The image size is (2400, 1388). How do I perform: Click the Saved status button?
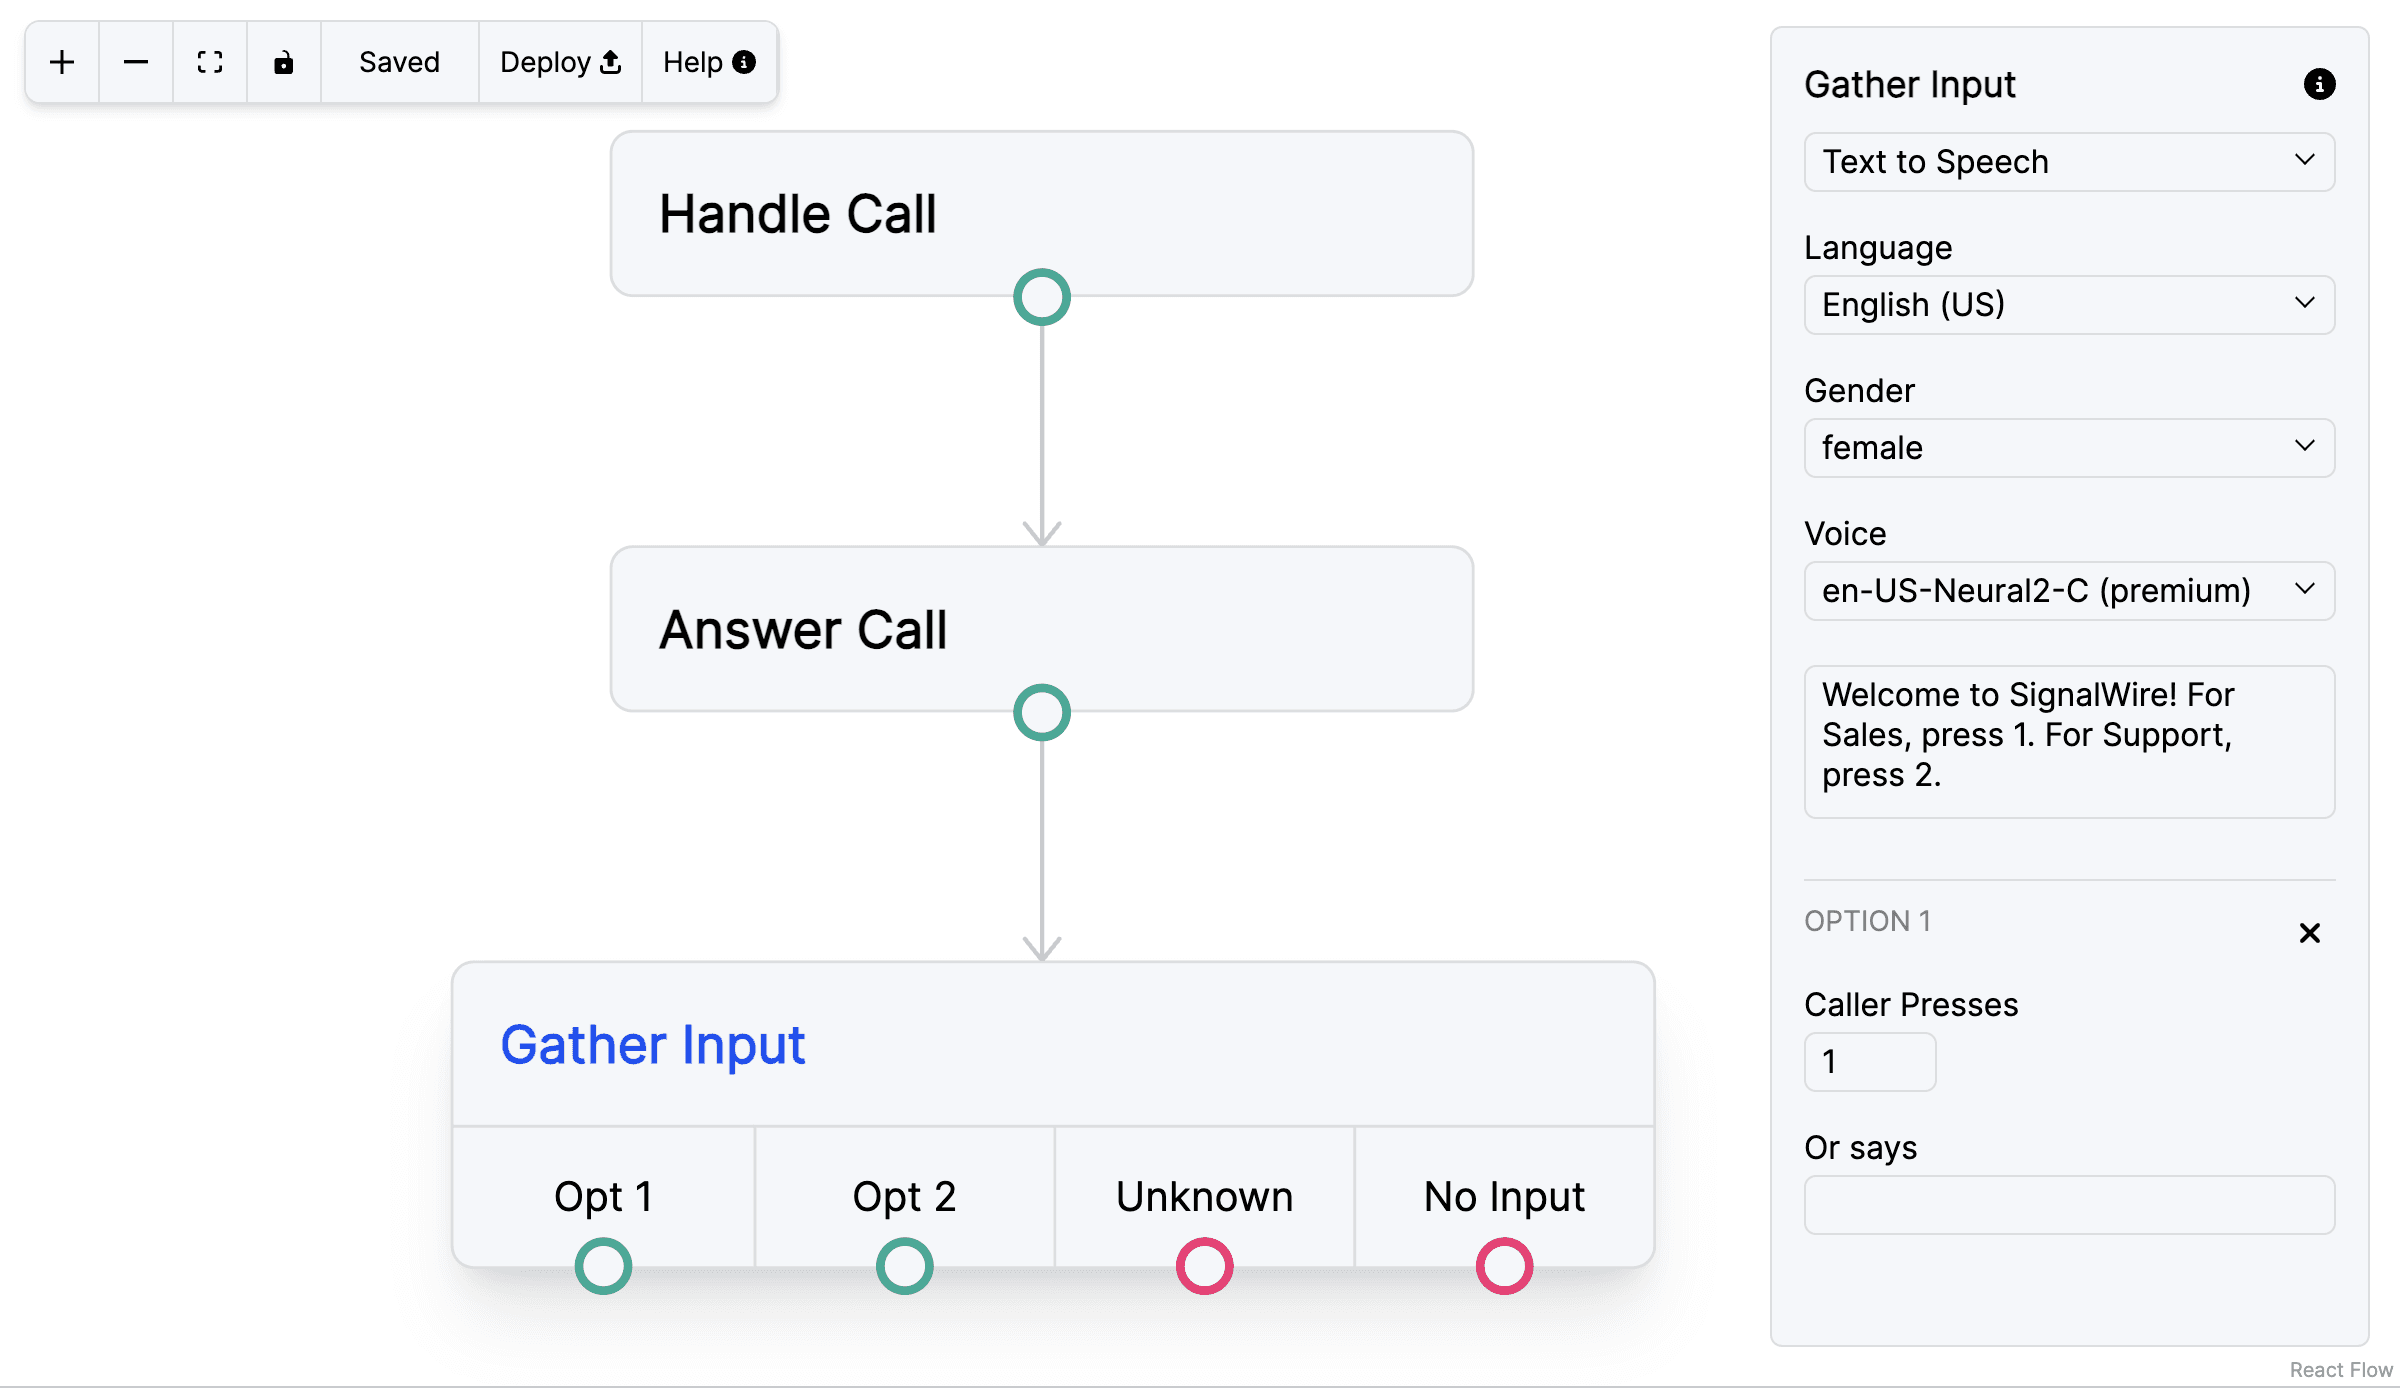coord(399,62)
